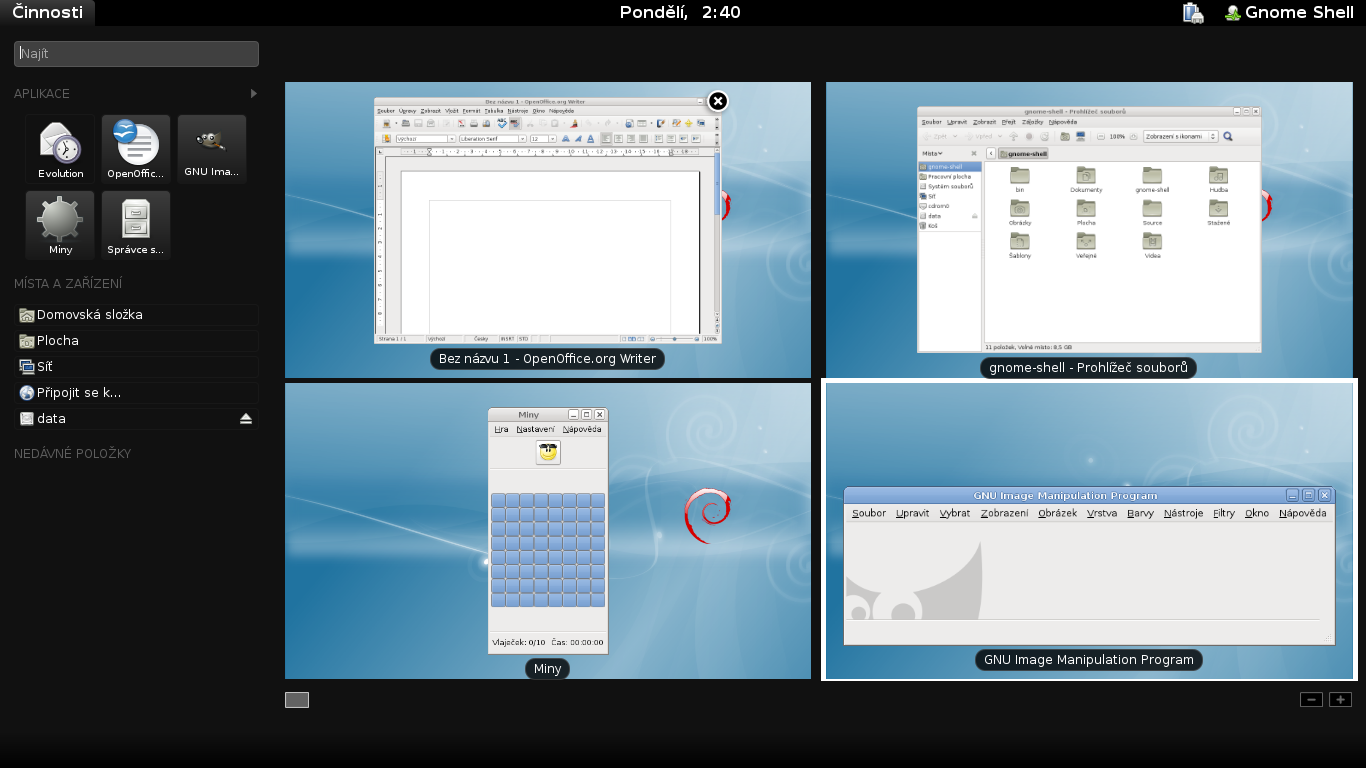Open the Barvy menu in GIMP window
This screenshot has height=768, width=1366.
(x=1140, y=513)
